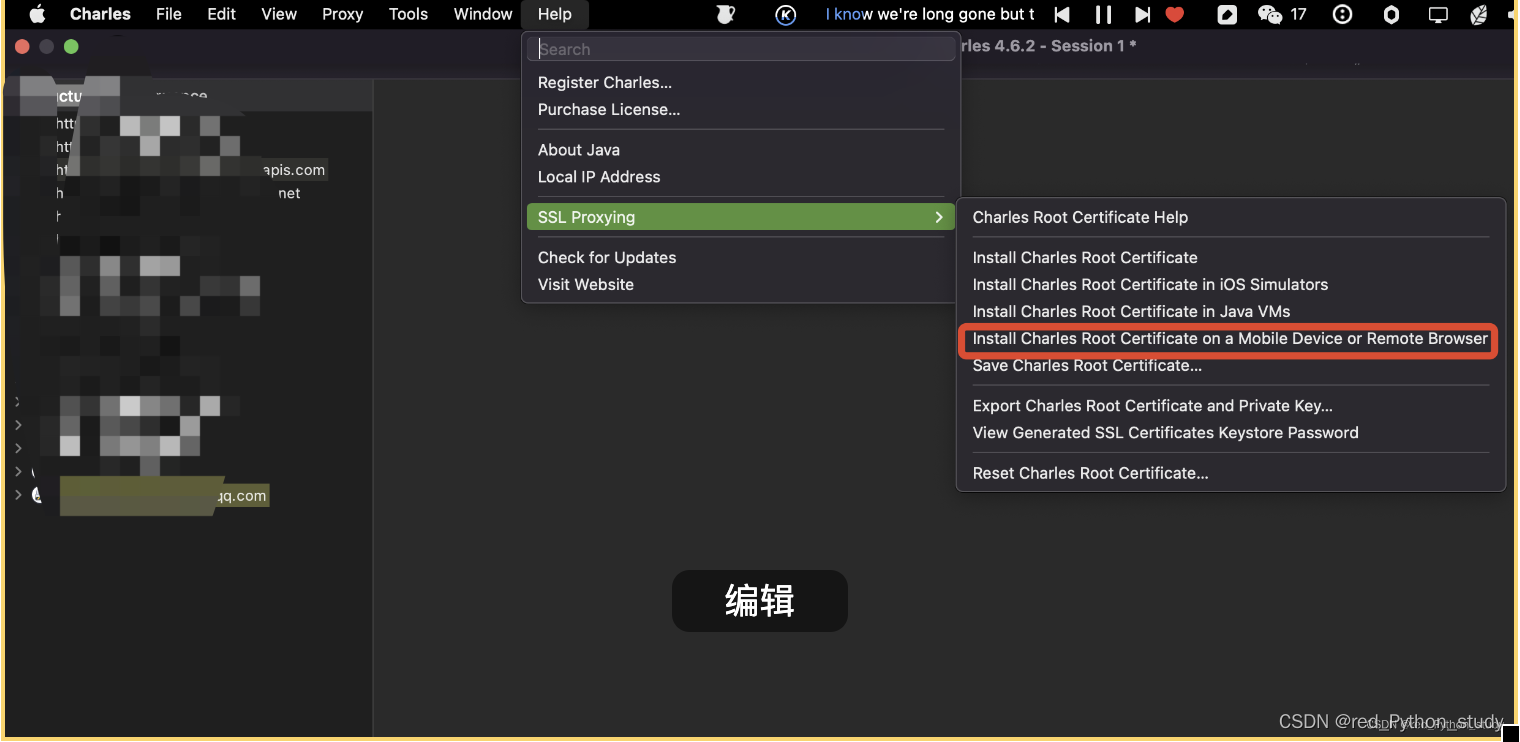This screenshot has width=1520, height=742.
Task: Click the circled vertical-dots status icon
Action: pyautogui.click(x=1343, y=14)
